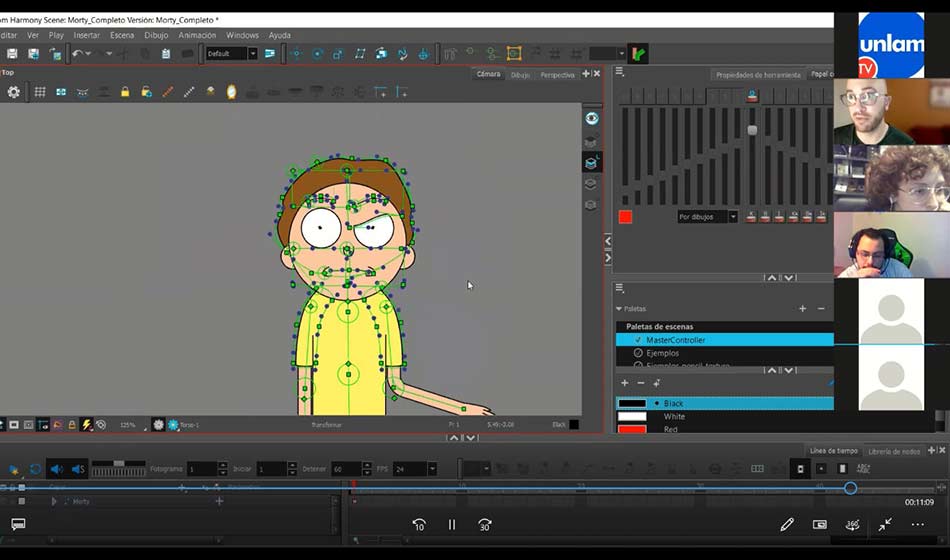Click the Undo arrow icon

pyautogui.click(x=77, y=54)
